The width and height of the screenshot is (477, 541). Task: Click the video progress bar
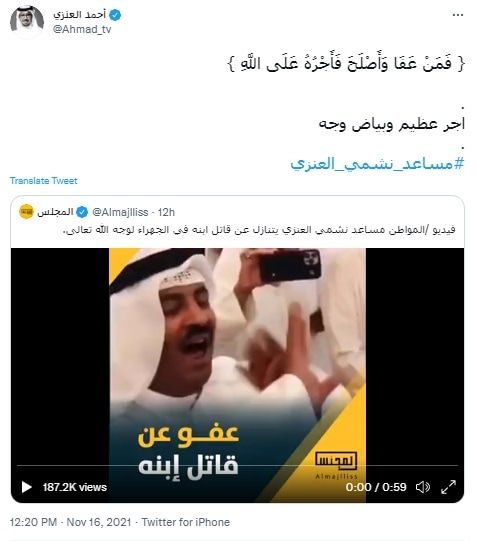point(238,465)
